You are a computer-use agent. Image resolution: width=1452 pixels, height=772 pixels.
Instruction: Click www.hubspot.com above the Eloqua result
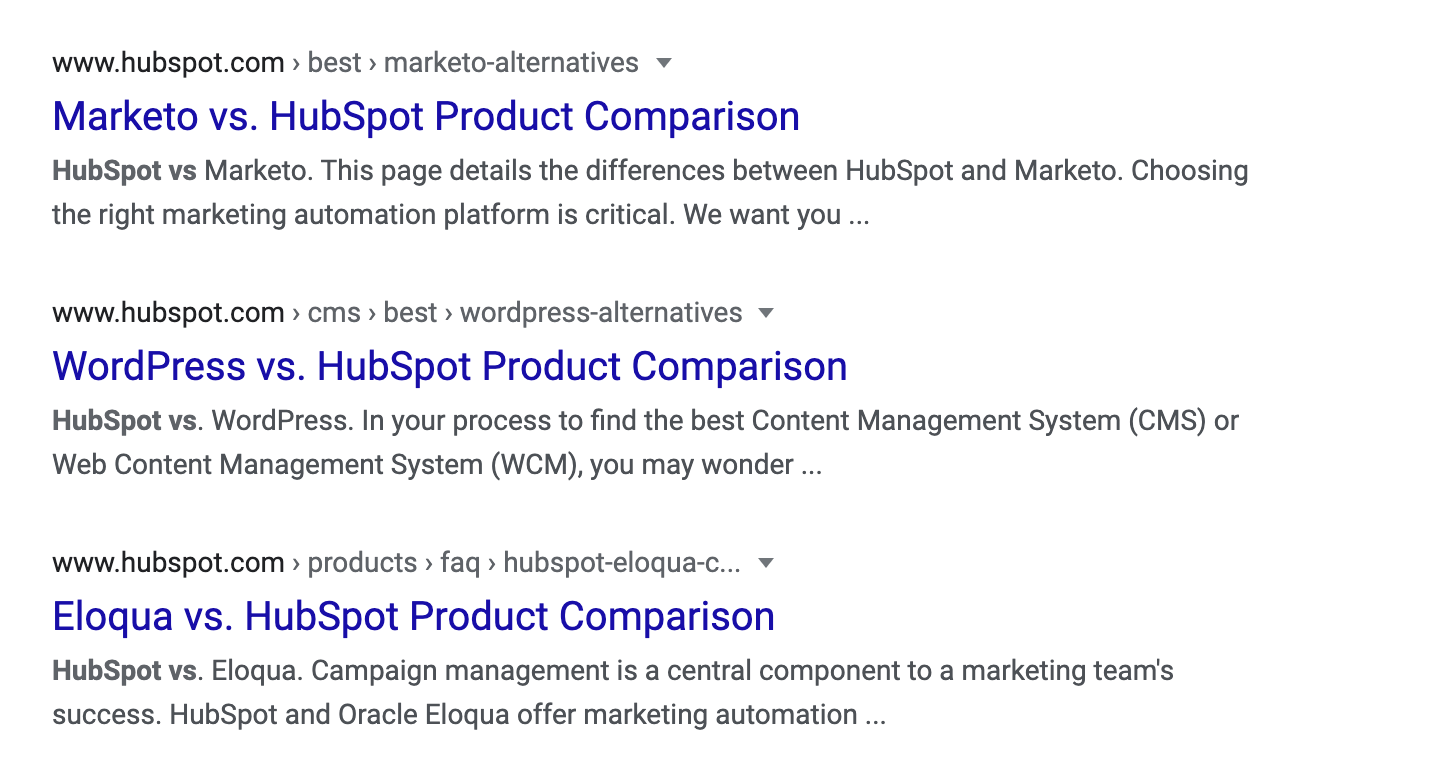tap(168, 563)
